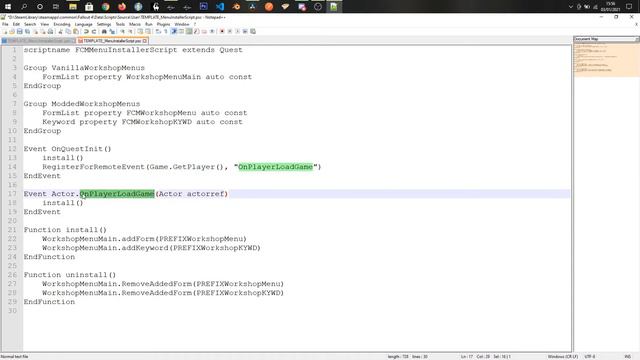Toggle the Word Wrap toolbar button
The height and width of the screenshot is (360, 640).
click(158, 31)
